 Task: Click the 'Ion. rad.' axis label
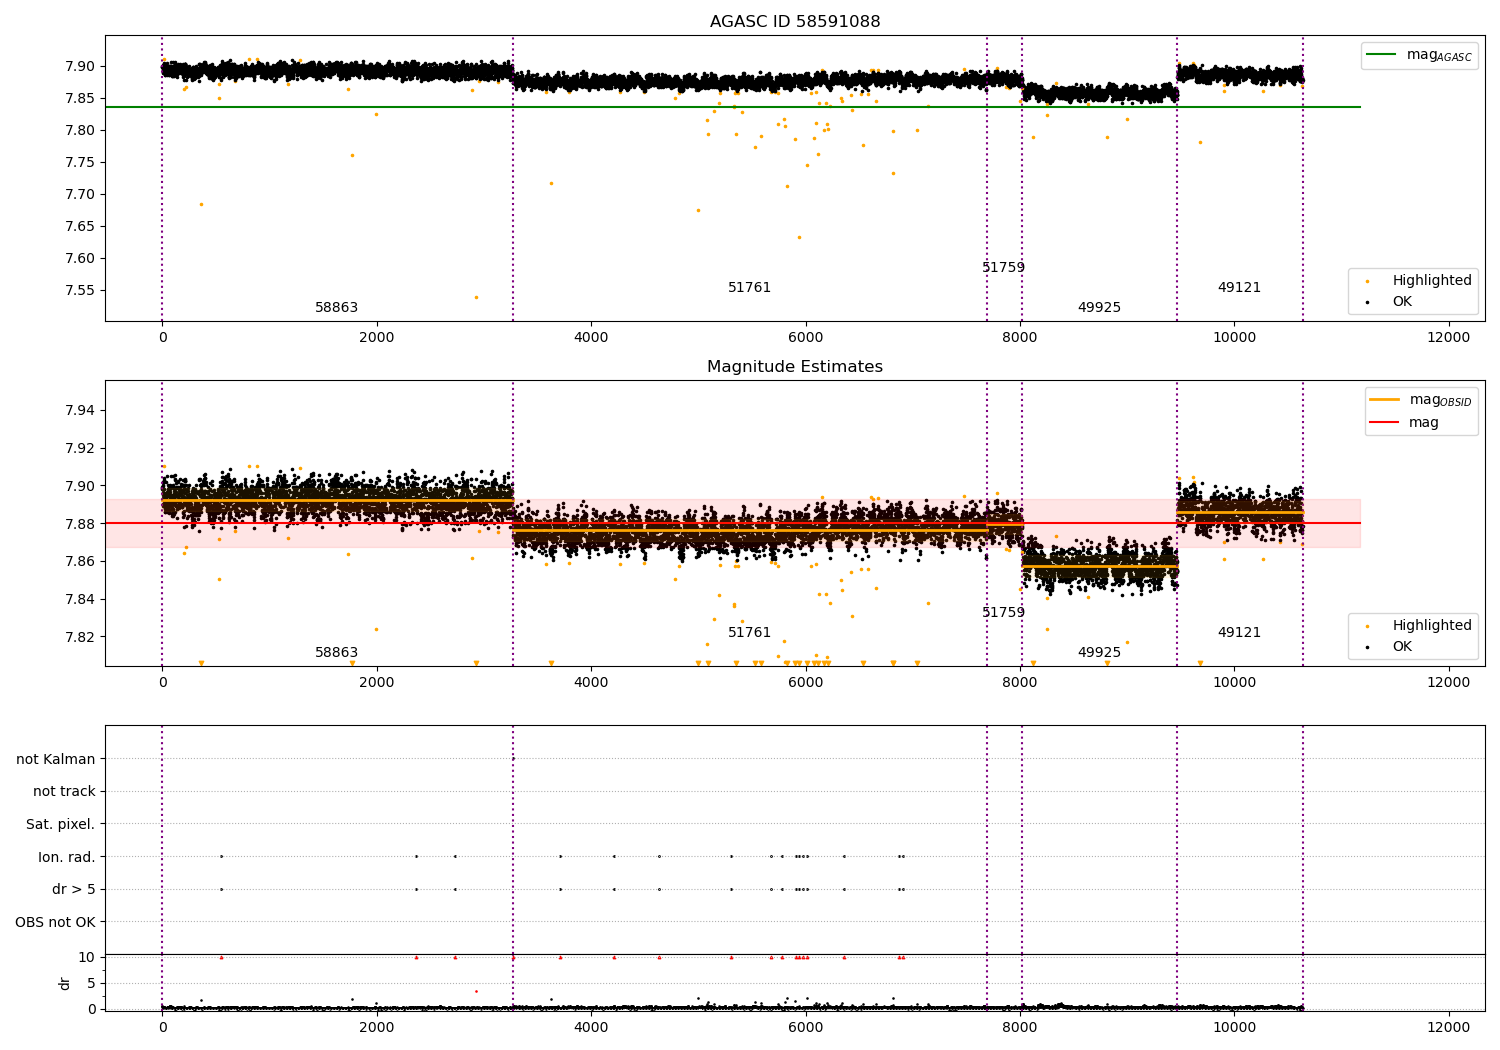pyautogui.click(x=67, y=857)
